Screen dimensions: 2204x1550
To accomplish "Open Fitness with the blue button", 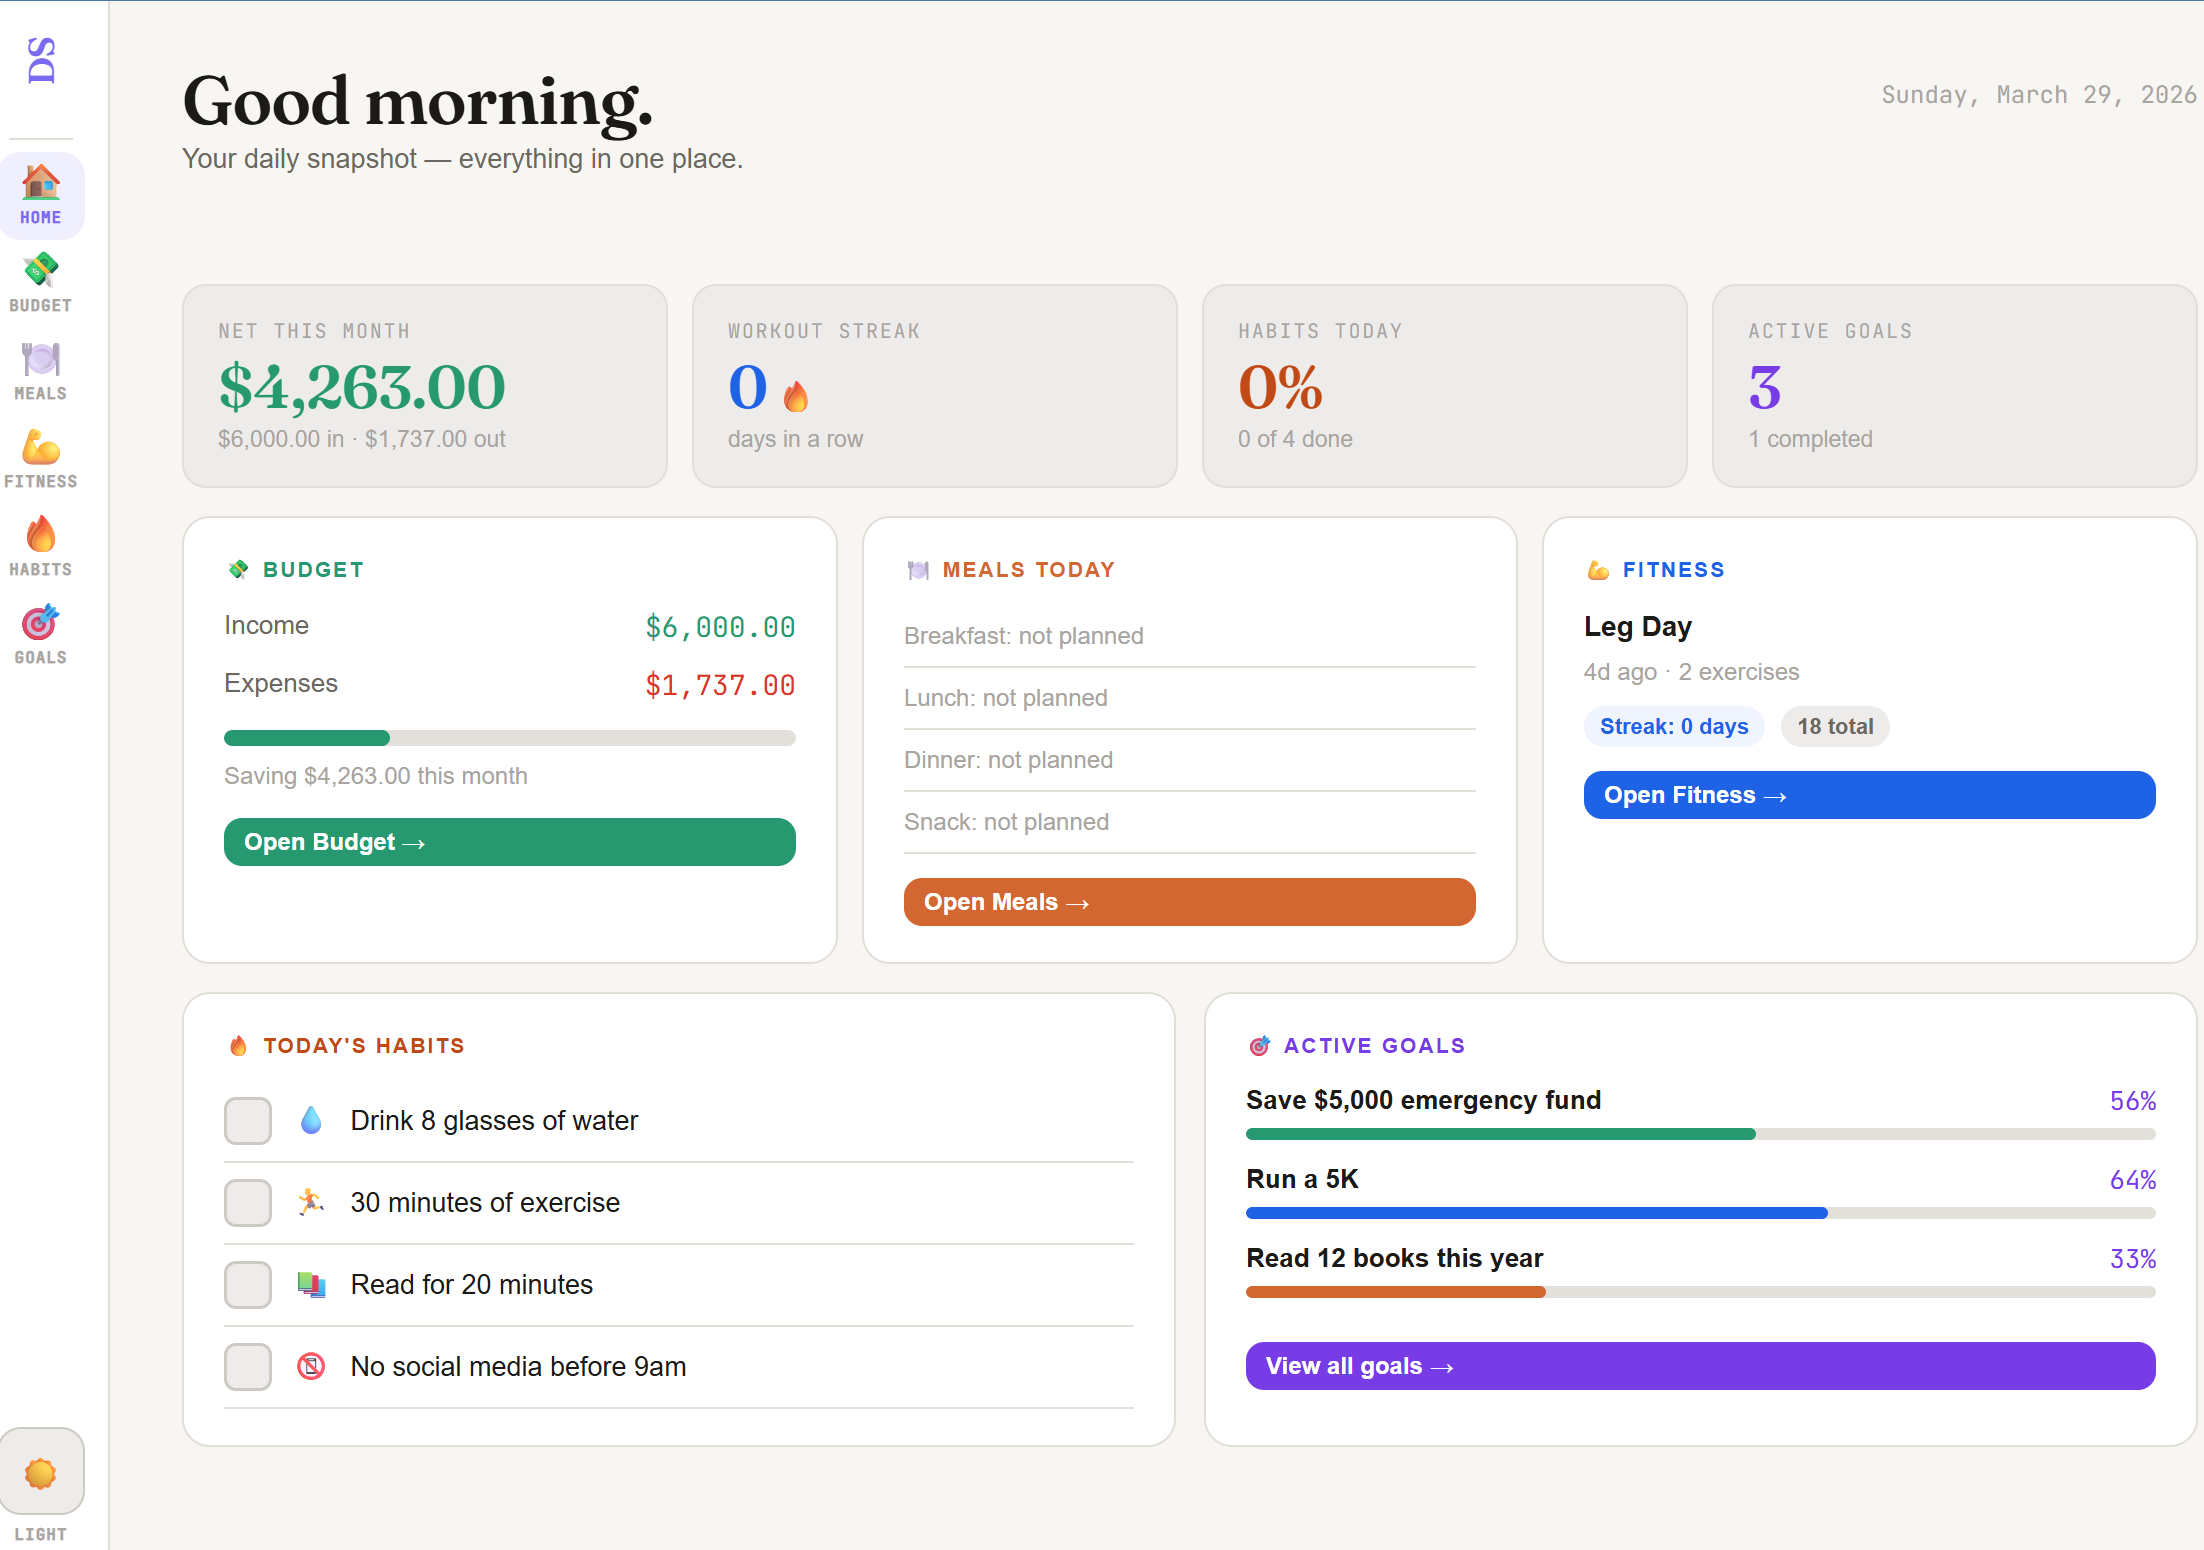I will click(x=1868, y=794).
